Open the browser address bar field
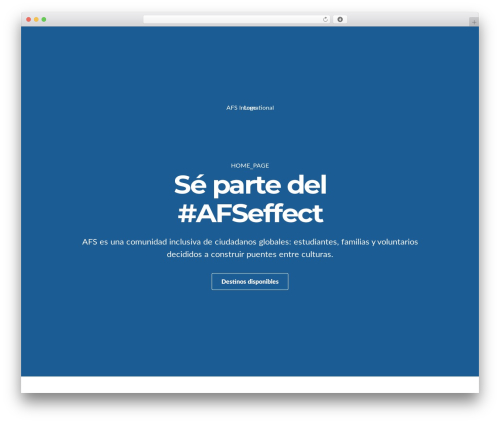 tap(237, 20)
